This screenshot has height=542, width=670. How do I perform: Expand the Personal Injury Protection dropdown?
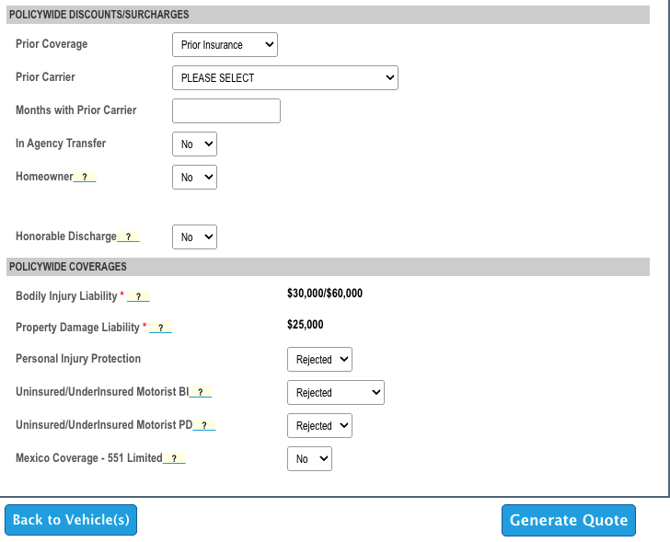[319, 360]
